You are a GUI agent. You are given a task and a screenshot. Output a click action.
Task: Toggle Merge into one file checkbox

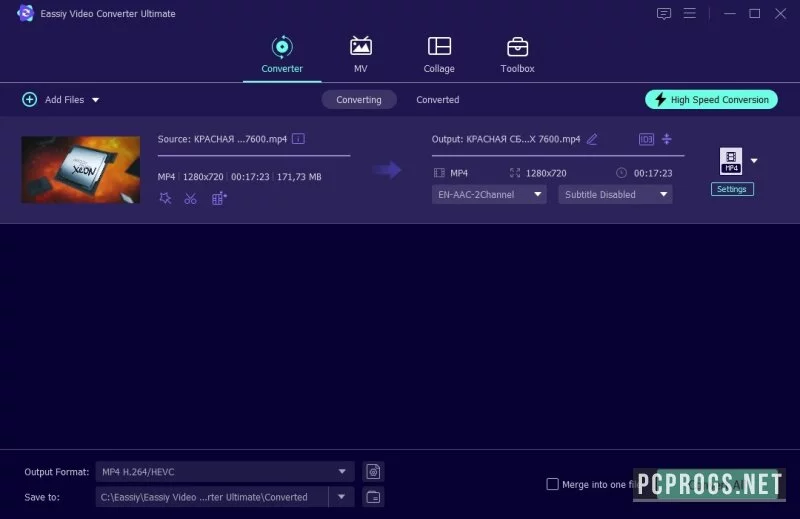coord(553,484)
